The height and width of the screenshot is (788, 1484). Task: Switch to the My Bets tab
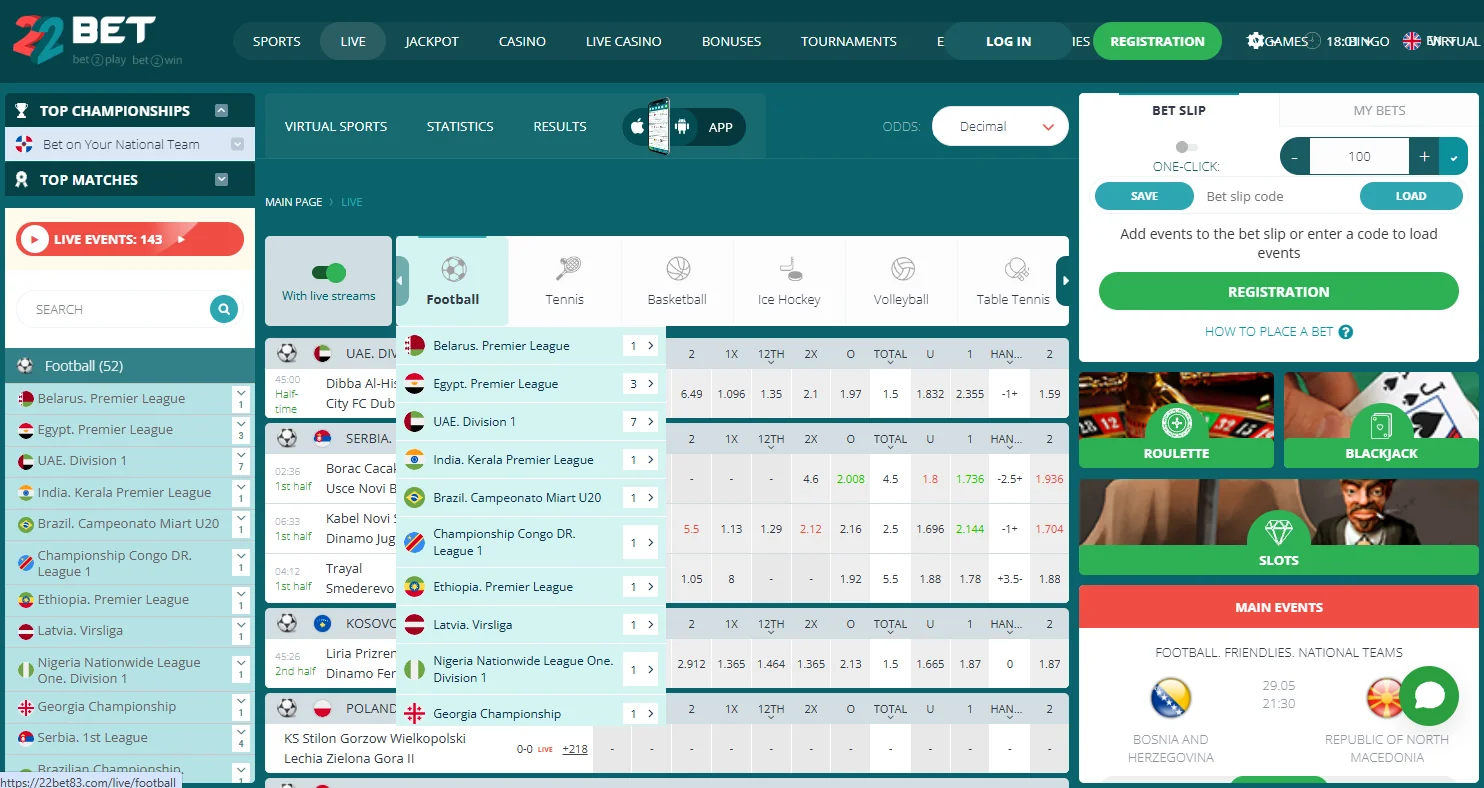coord(1379,110)
